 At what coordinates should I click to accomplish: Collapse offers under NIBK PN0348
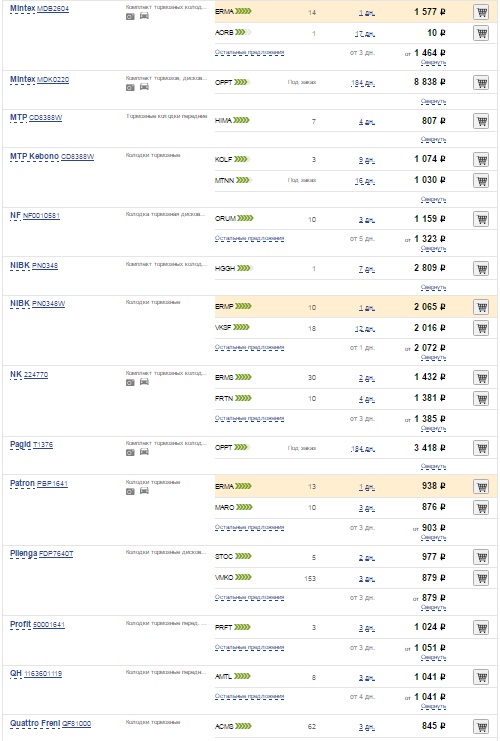coord(433,287)
